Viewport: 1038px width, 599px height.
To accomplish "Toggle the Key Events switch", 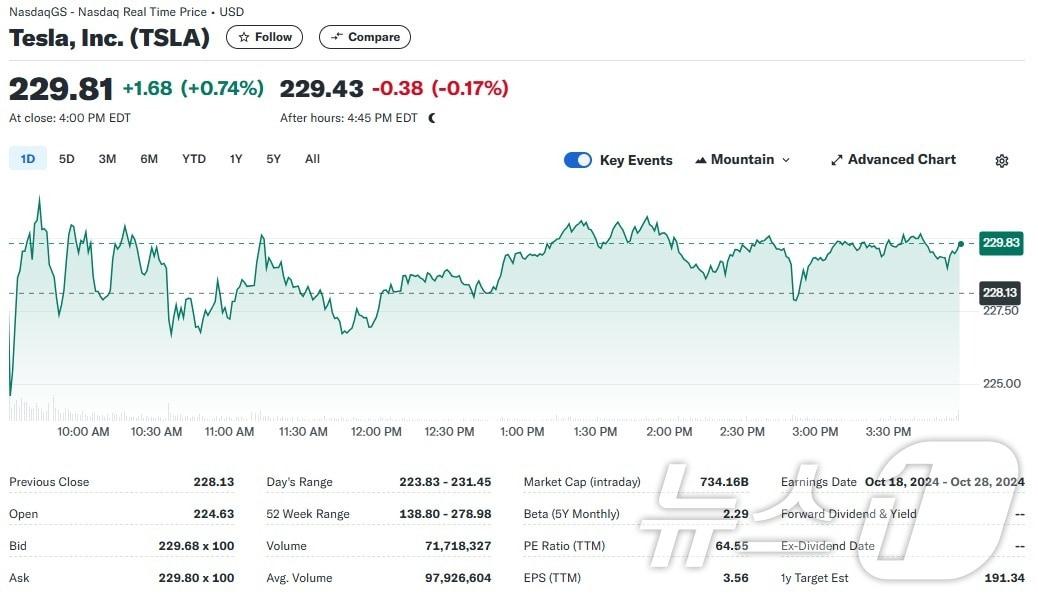I will tap(578, 160).
